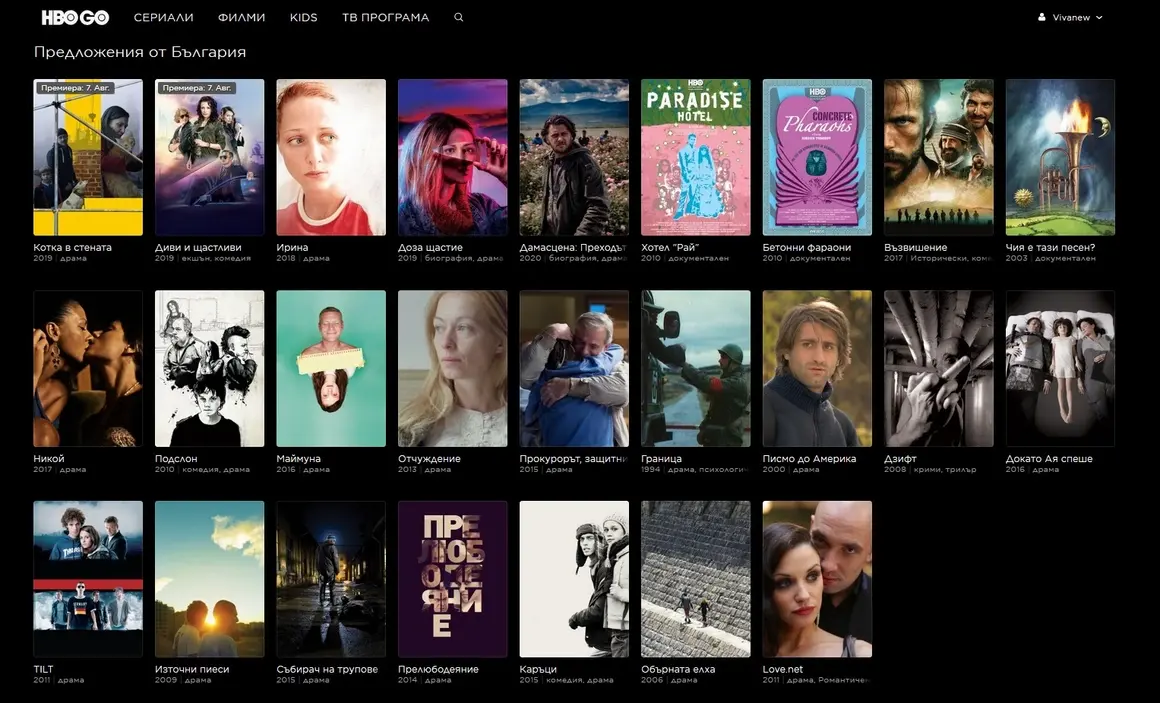Open the "Love.net" title link
This screenshot has width=1160, height=703.
785,668
